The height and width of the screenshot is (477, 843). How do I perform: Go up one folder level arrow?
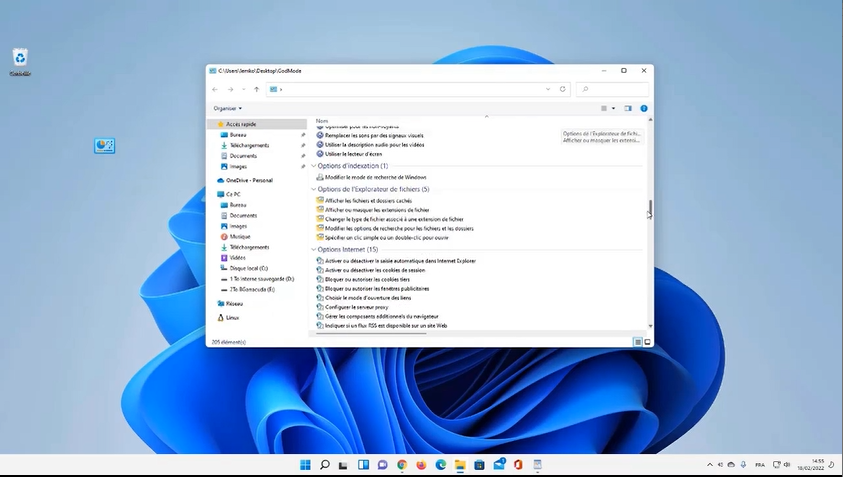coord(256,89)
